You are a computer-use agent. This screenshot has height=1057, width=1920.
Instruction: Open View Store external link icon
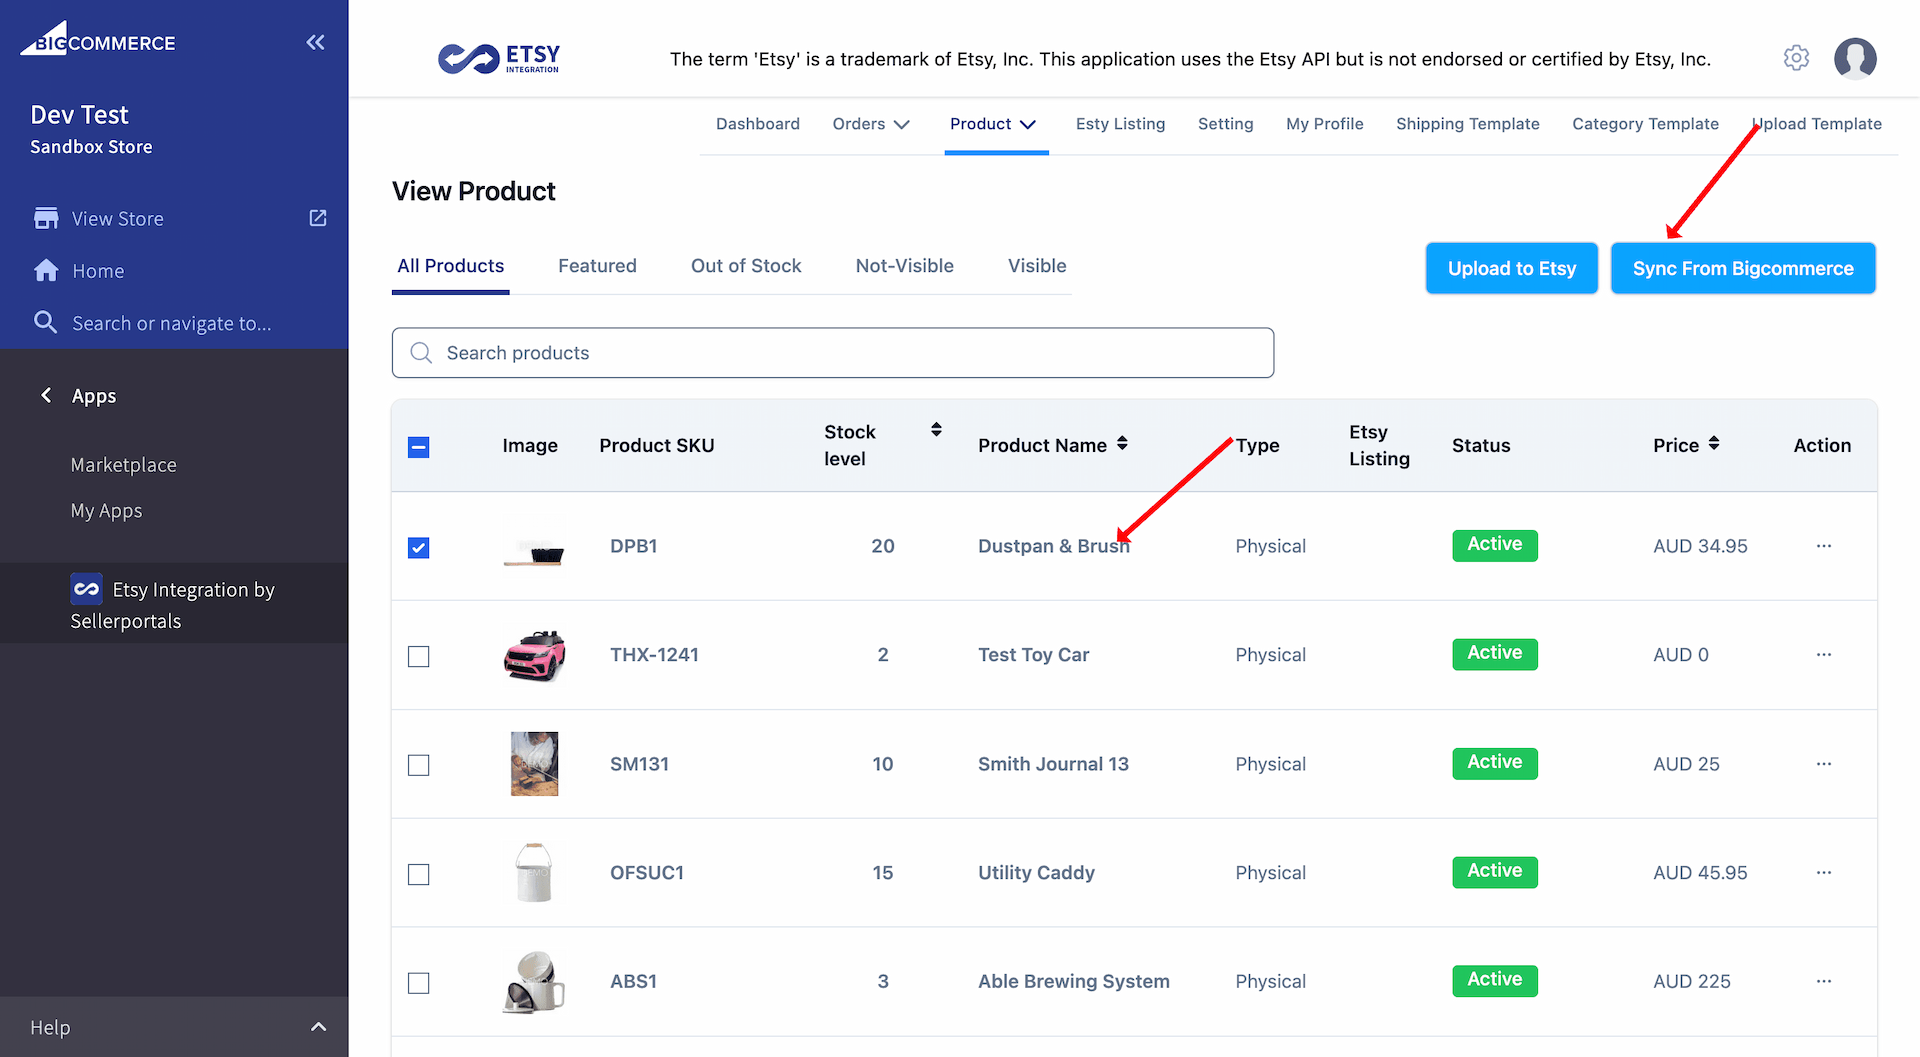coord(318,218)
